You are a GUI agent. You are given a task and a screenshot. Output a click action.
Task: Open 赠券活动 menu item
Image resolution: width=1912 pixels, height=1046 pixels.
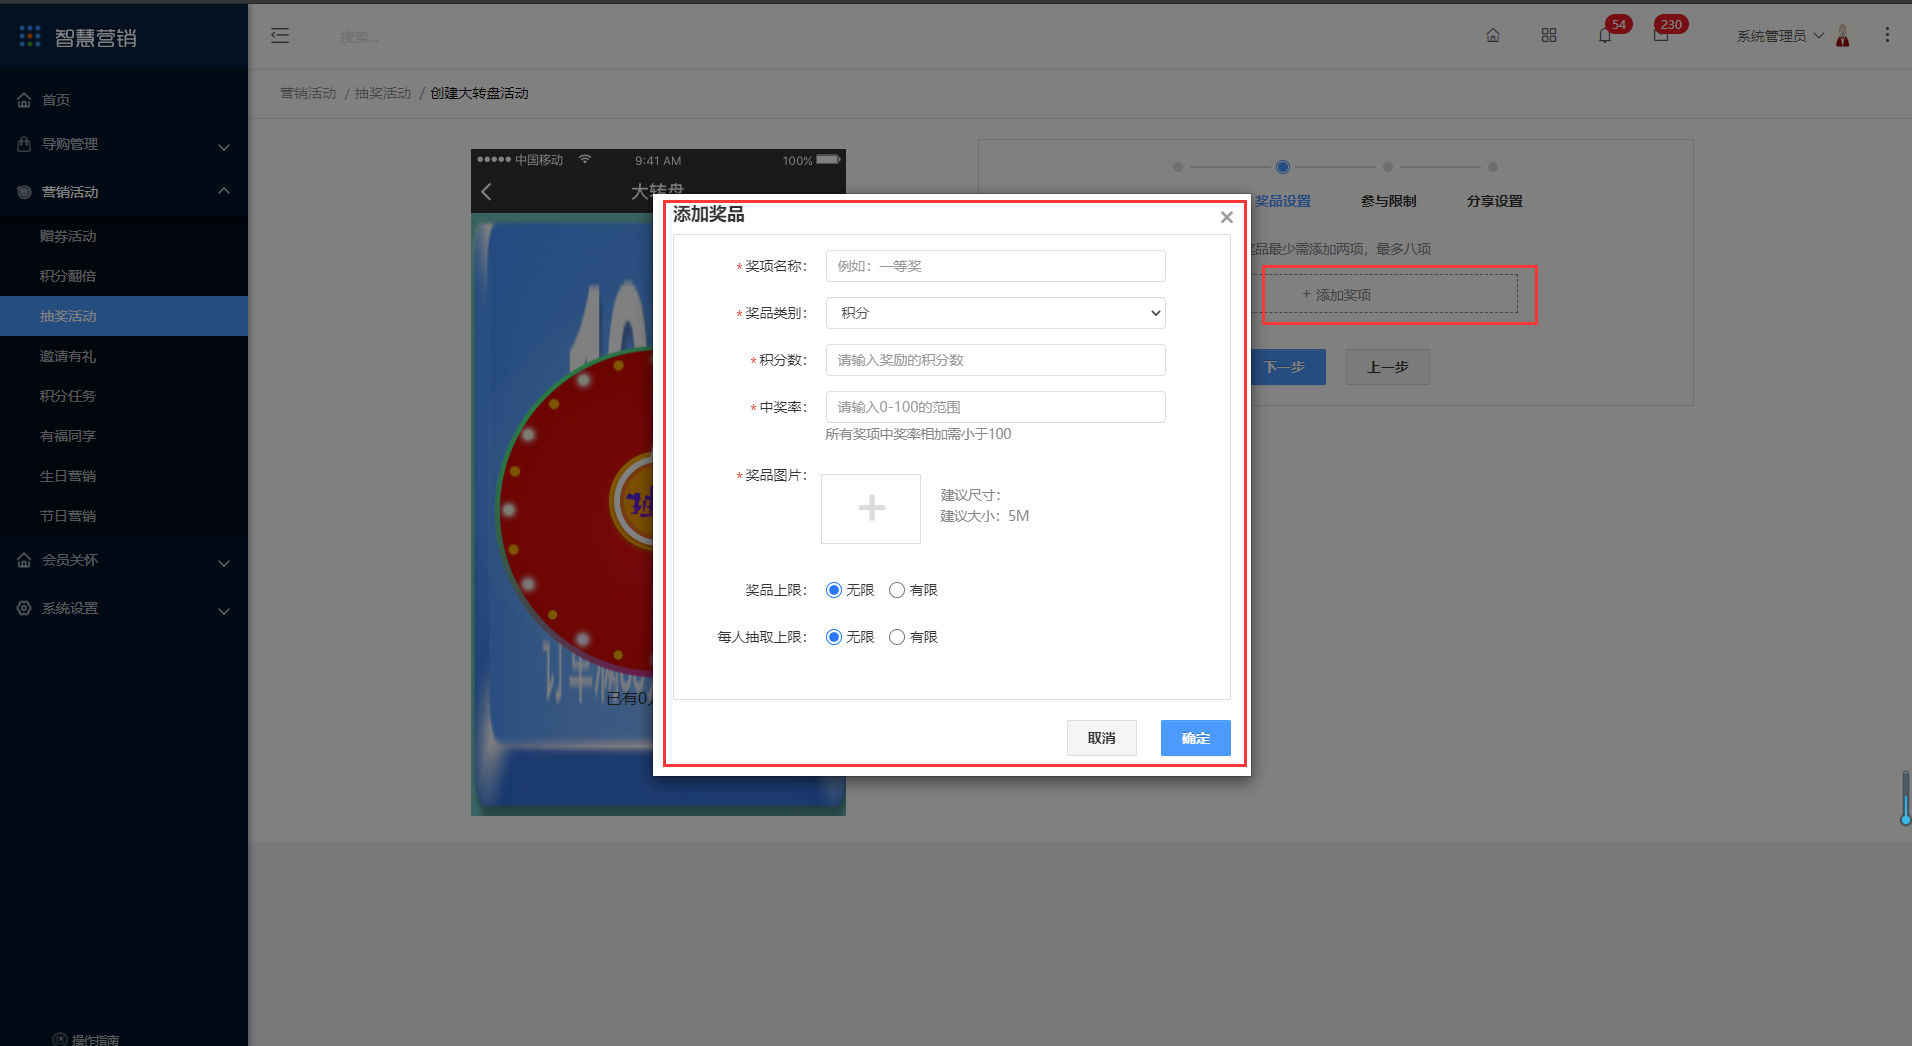[124, 236]
